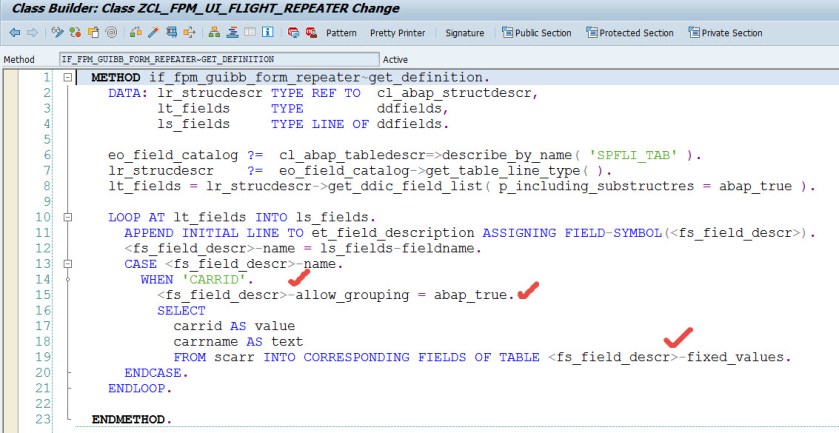Click line number 22 in the gutter
839x433 pixels.
(x=43, y=404)
